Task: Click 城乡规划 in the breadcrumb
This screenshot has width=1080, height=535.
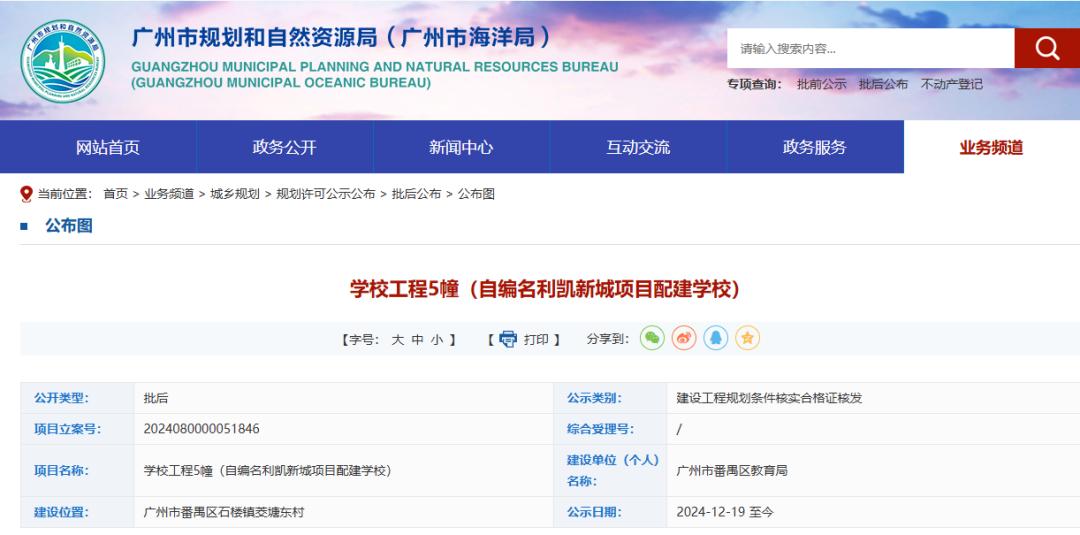Action: [233, 194]
